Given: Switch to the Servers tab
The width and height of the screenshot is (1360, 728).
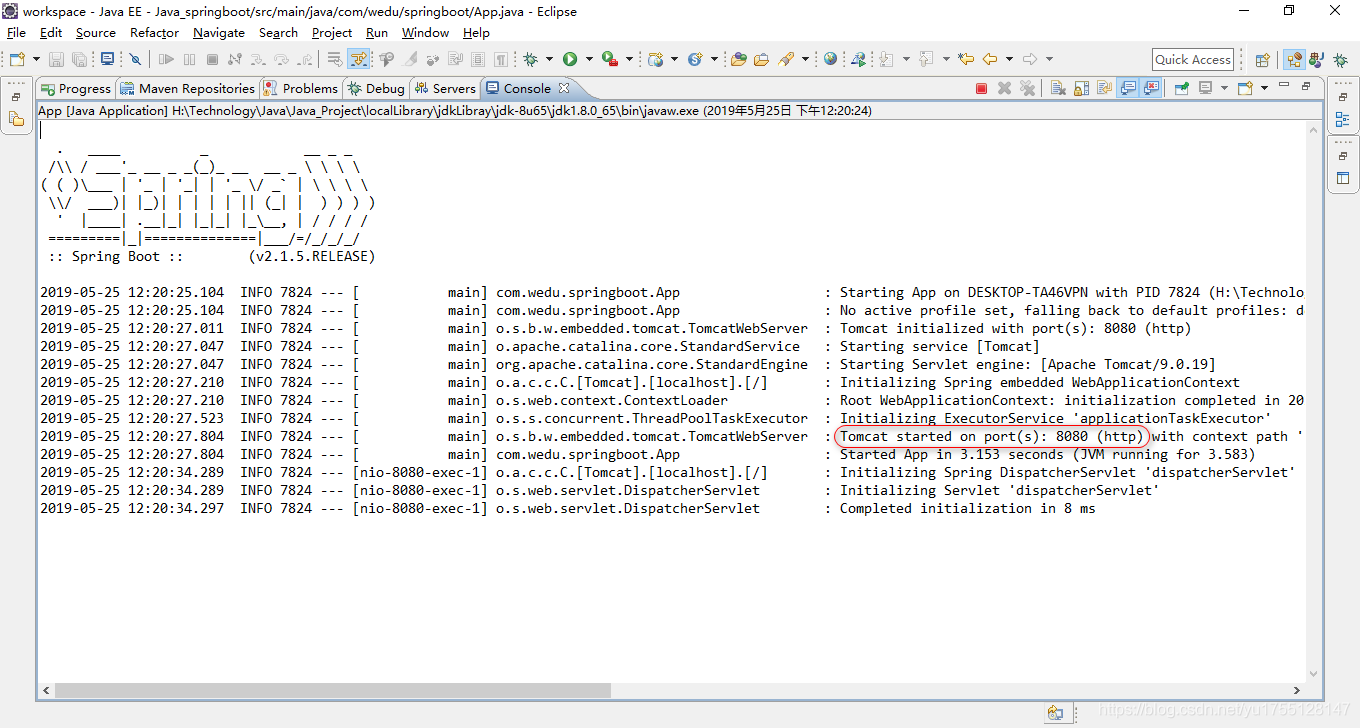Looking at the screenshot, I should (x=446, y=89).
